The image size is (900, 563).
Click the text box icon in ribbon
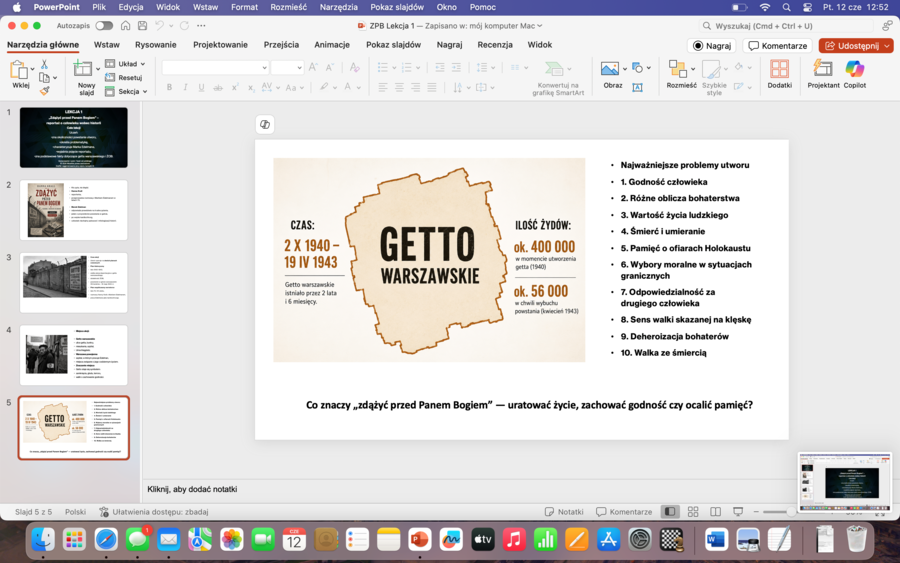pos(637,88)
